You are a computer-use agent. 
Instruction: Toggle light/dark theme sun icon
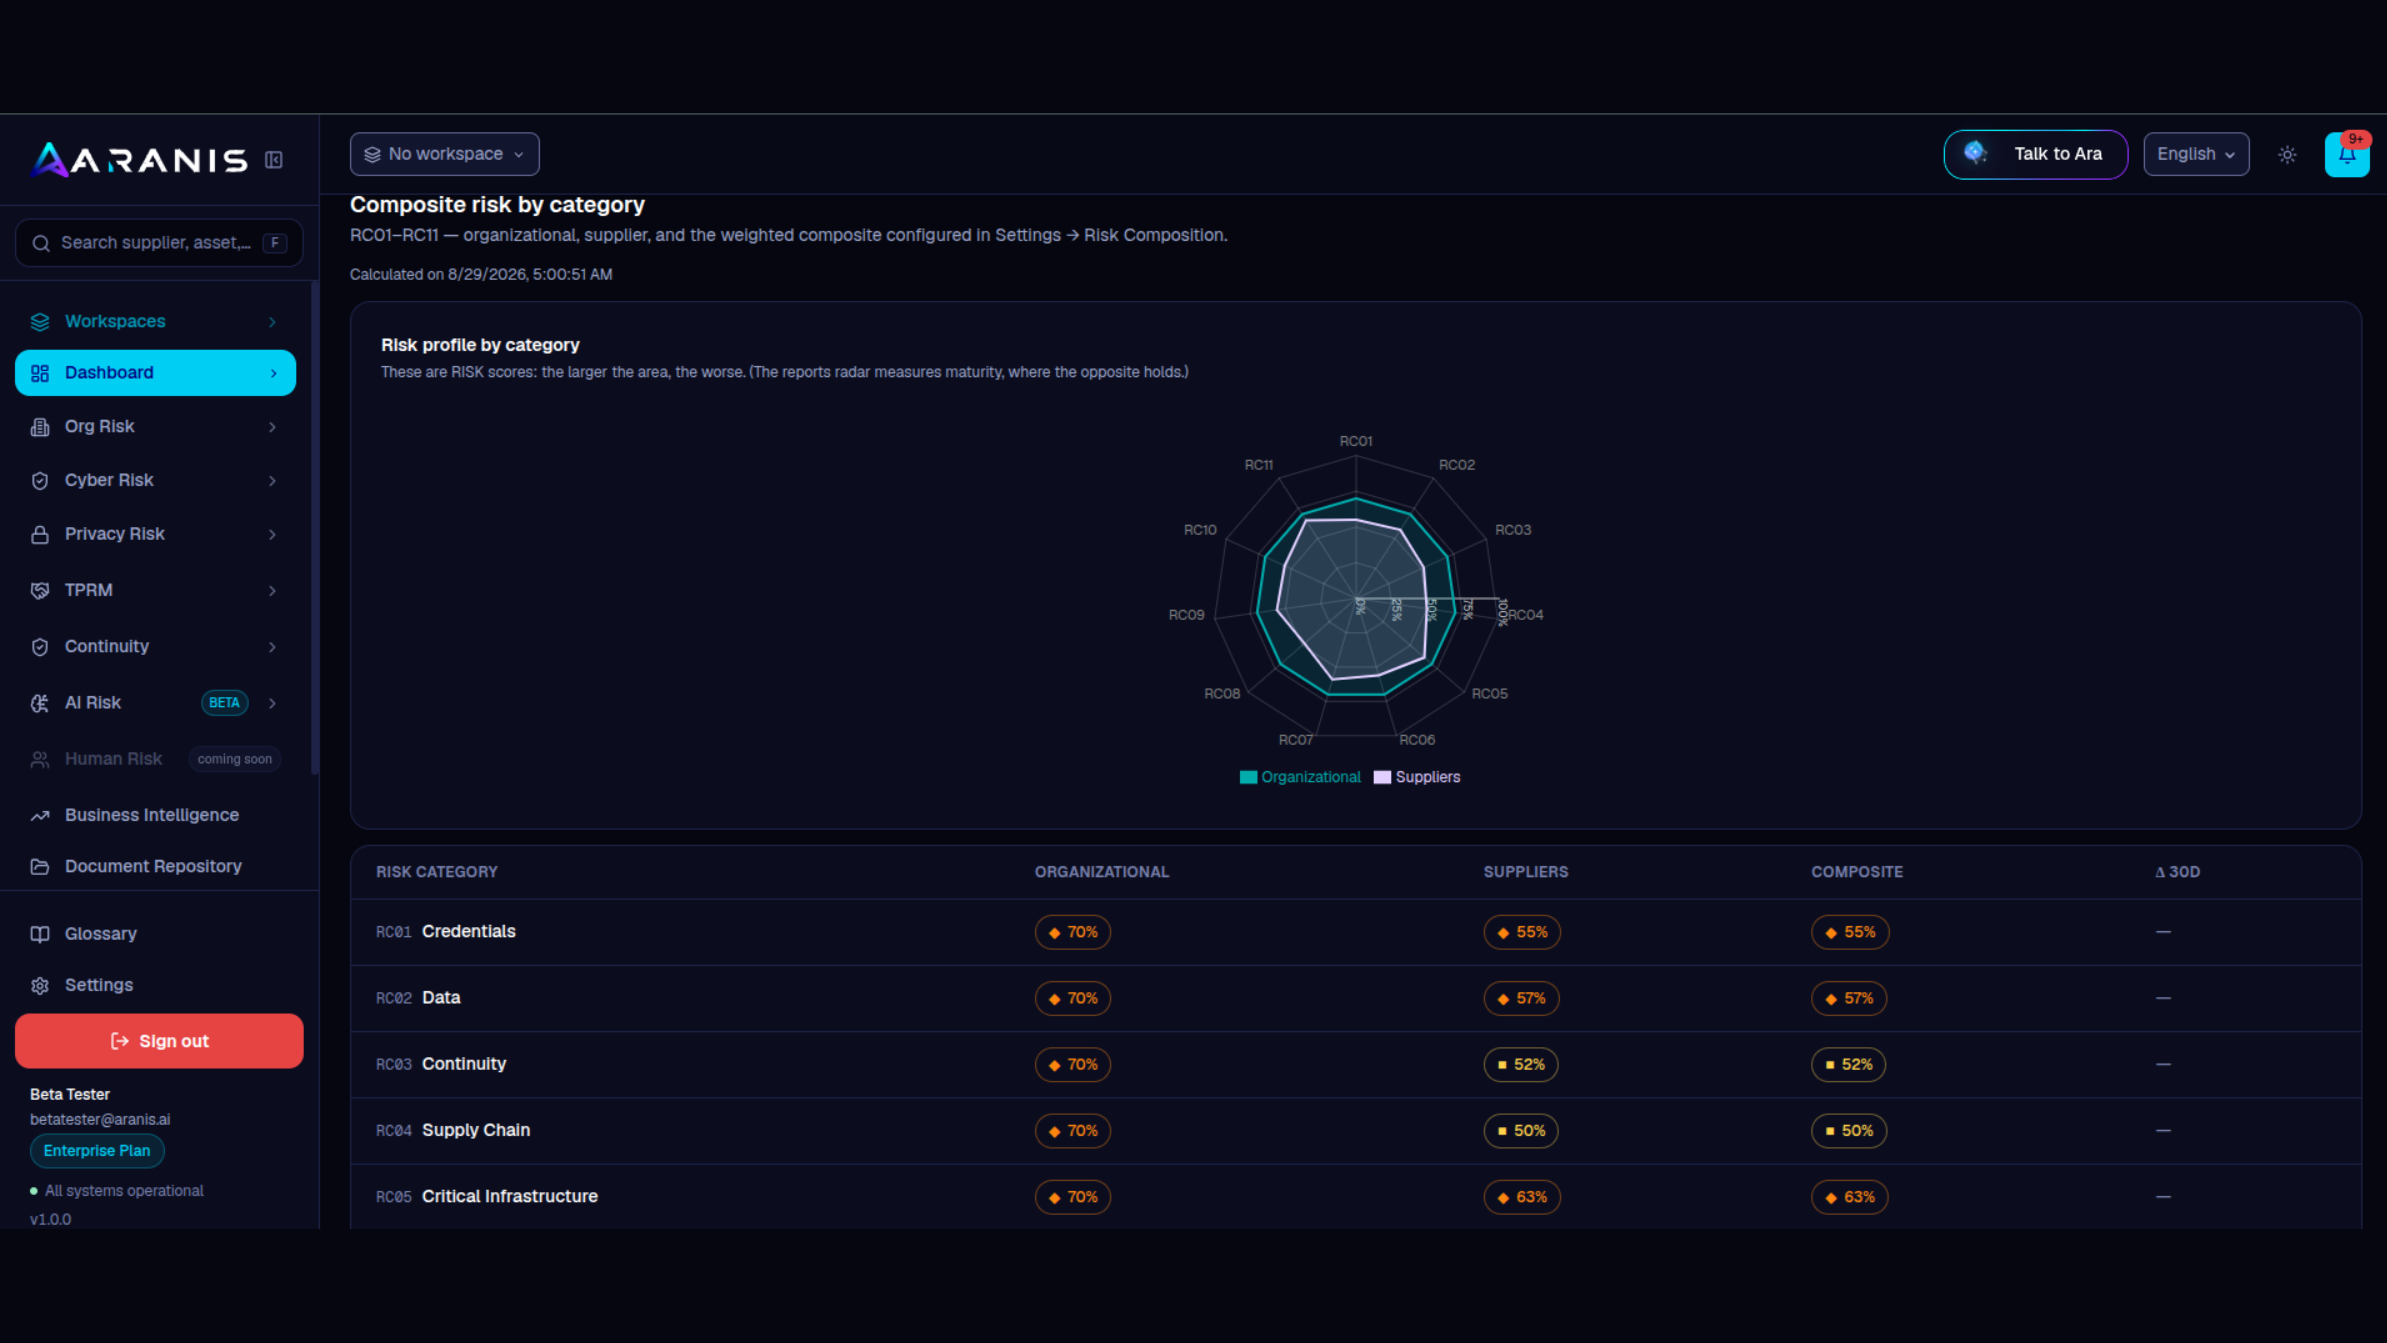pyautogui.click(x=2287, y=154)
